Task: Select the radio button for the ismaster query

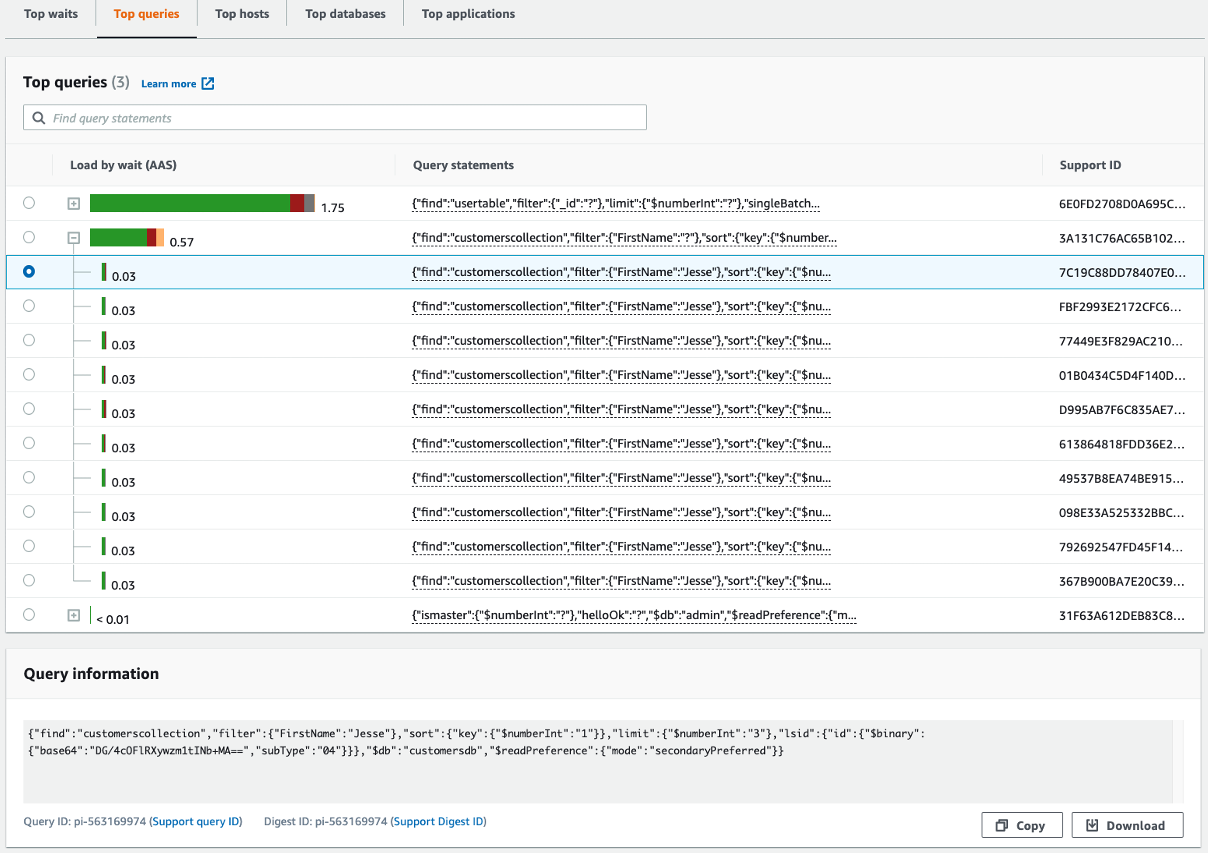Action: [x=29, y=613]
